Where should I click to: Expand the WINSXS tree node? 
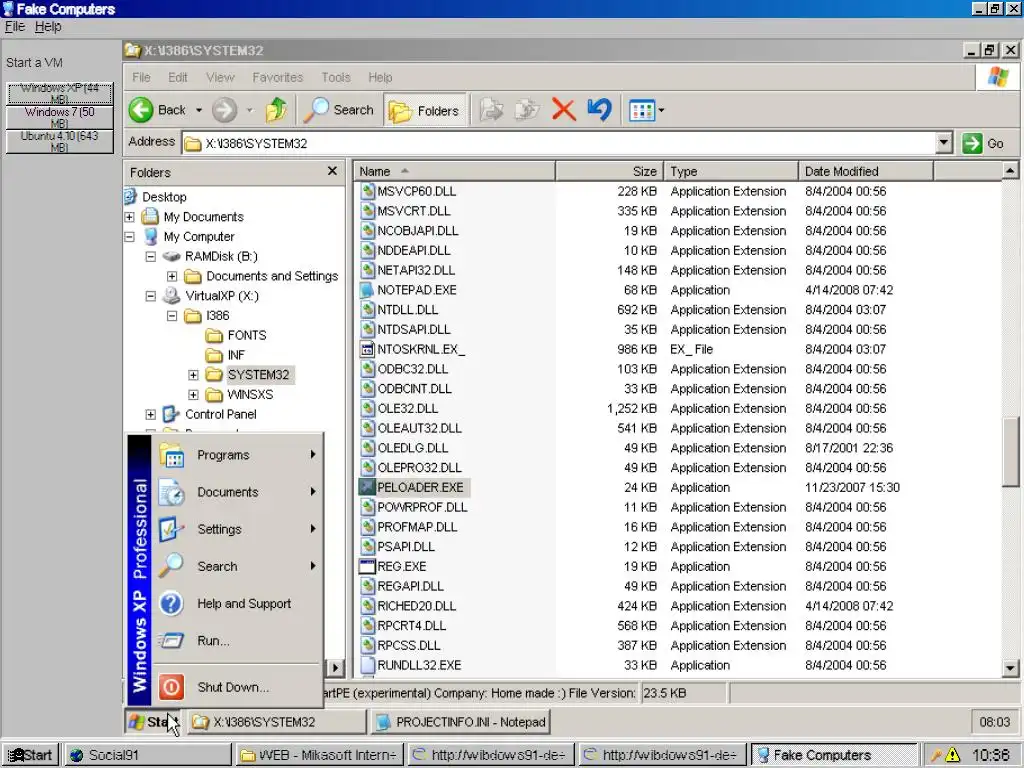click(x=193, y=394)
